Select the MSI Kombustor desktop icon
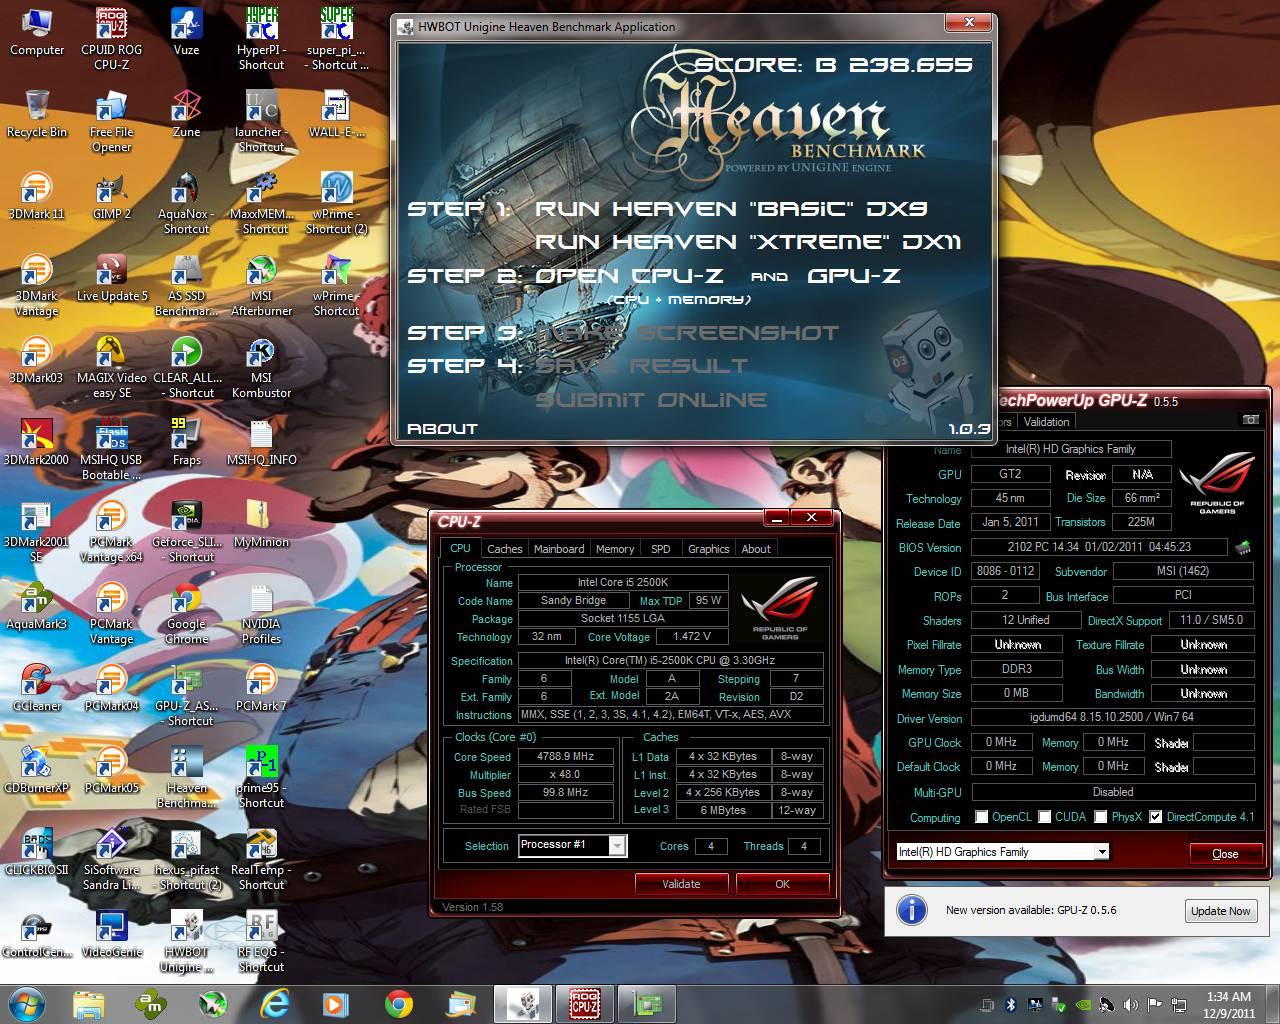Image resolution: width=1280 pixels, height=1024 pixels. pos(261,368)
